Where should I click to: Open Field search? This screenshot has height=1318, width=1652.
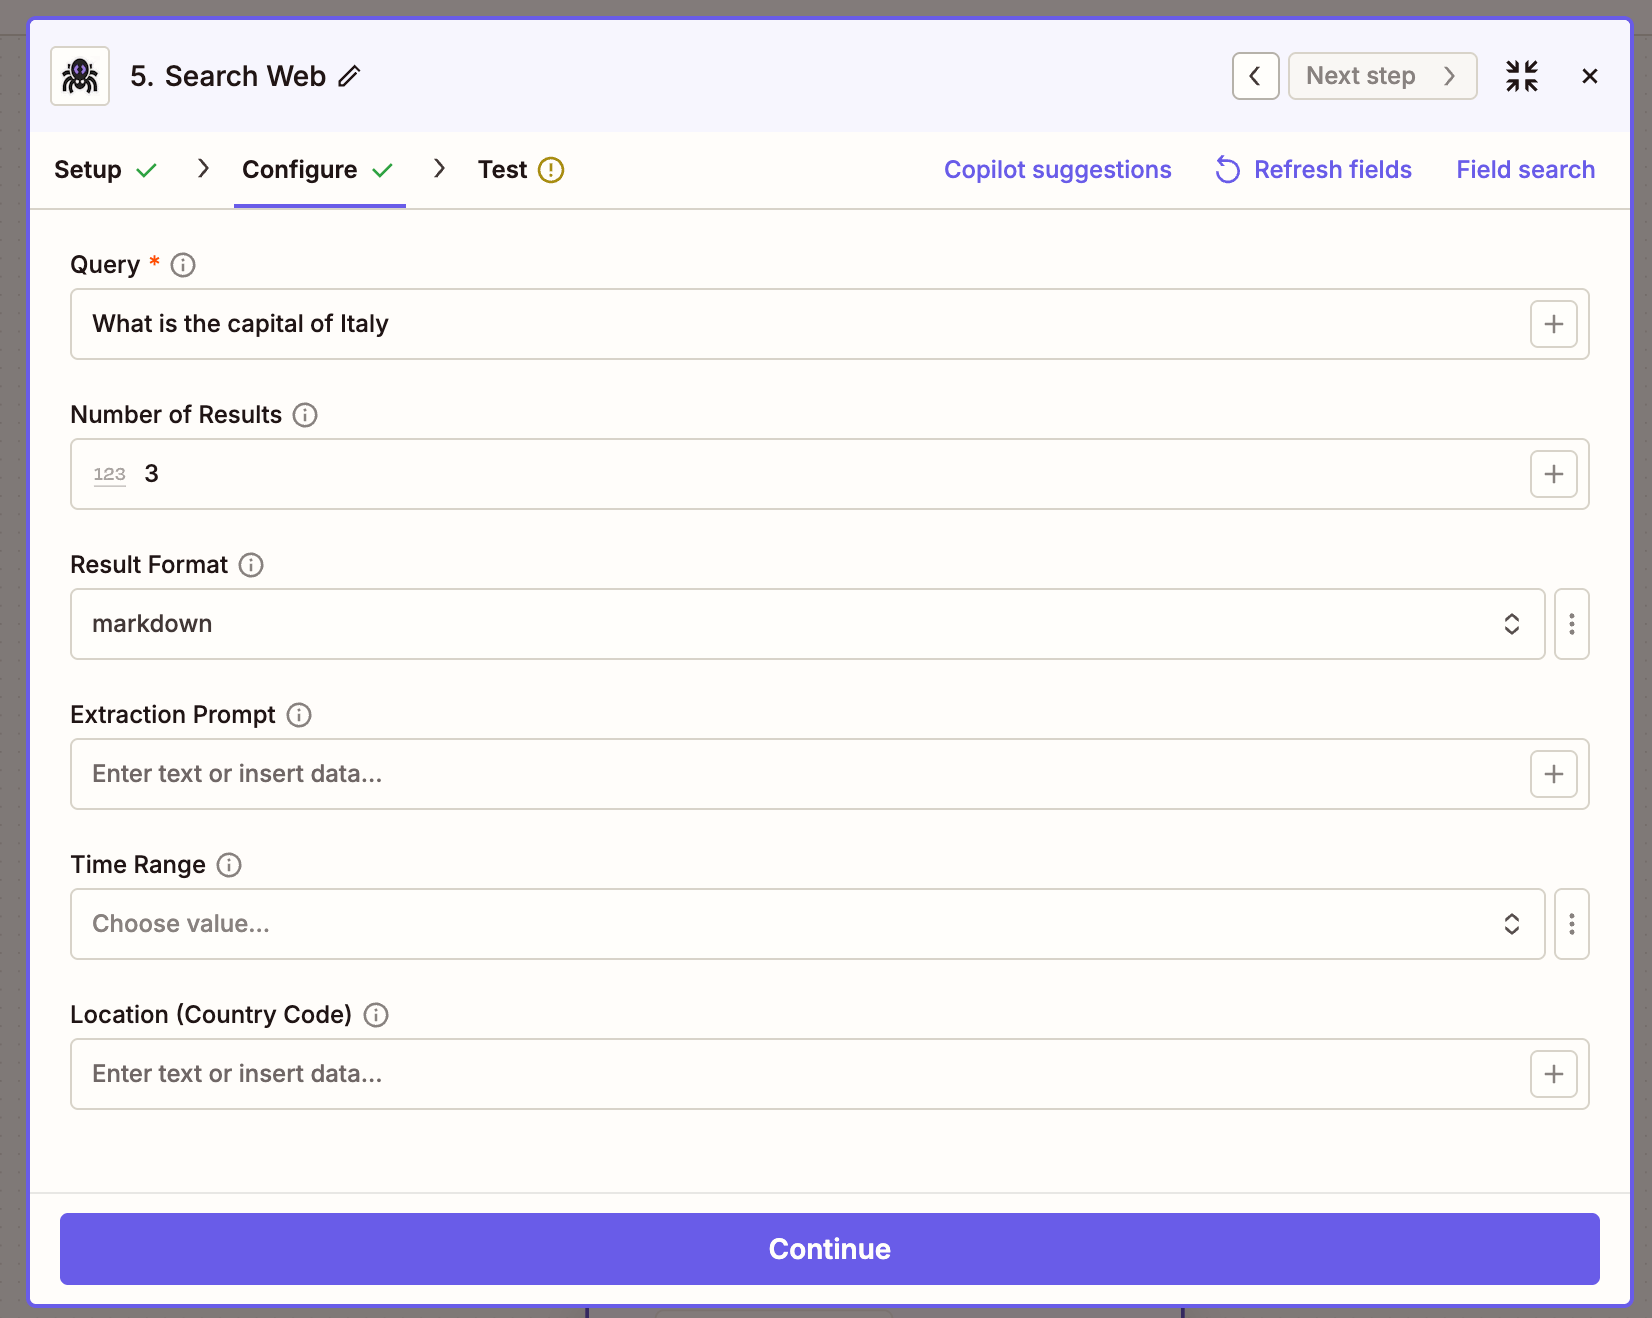[x=1525, y=170]
